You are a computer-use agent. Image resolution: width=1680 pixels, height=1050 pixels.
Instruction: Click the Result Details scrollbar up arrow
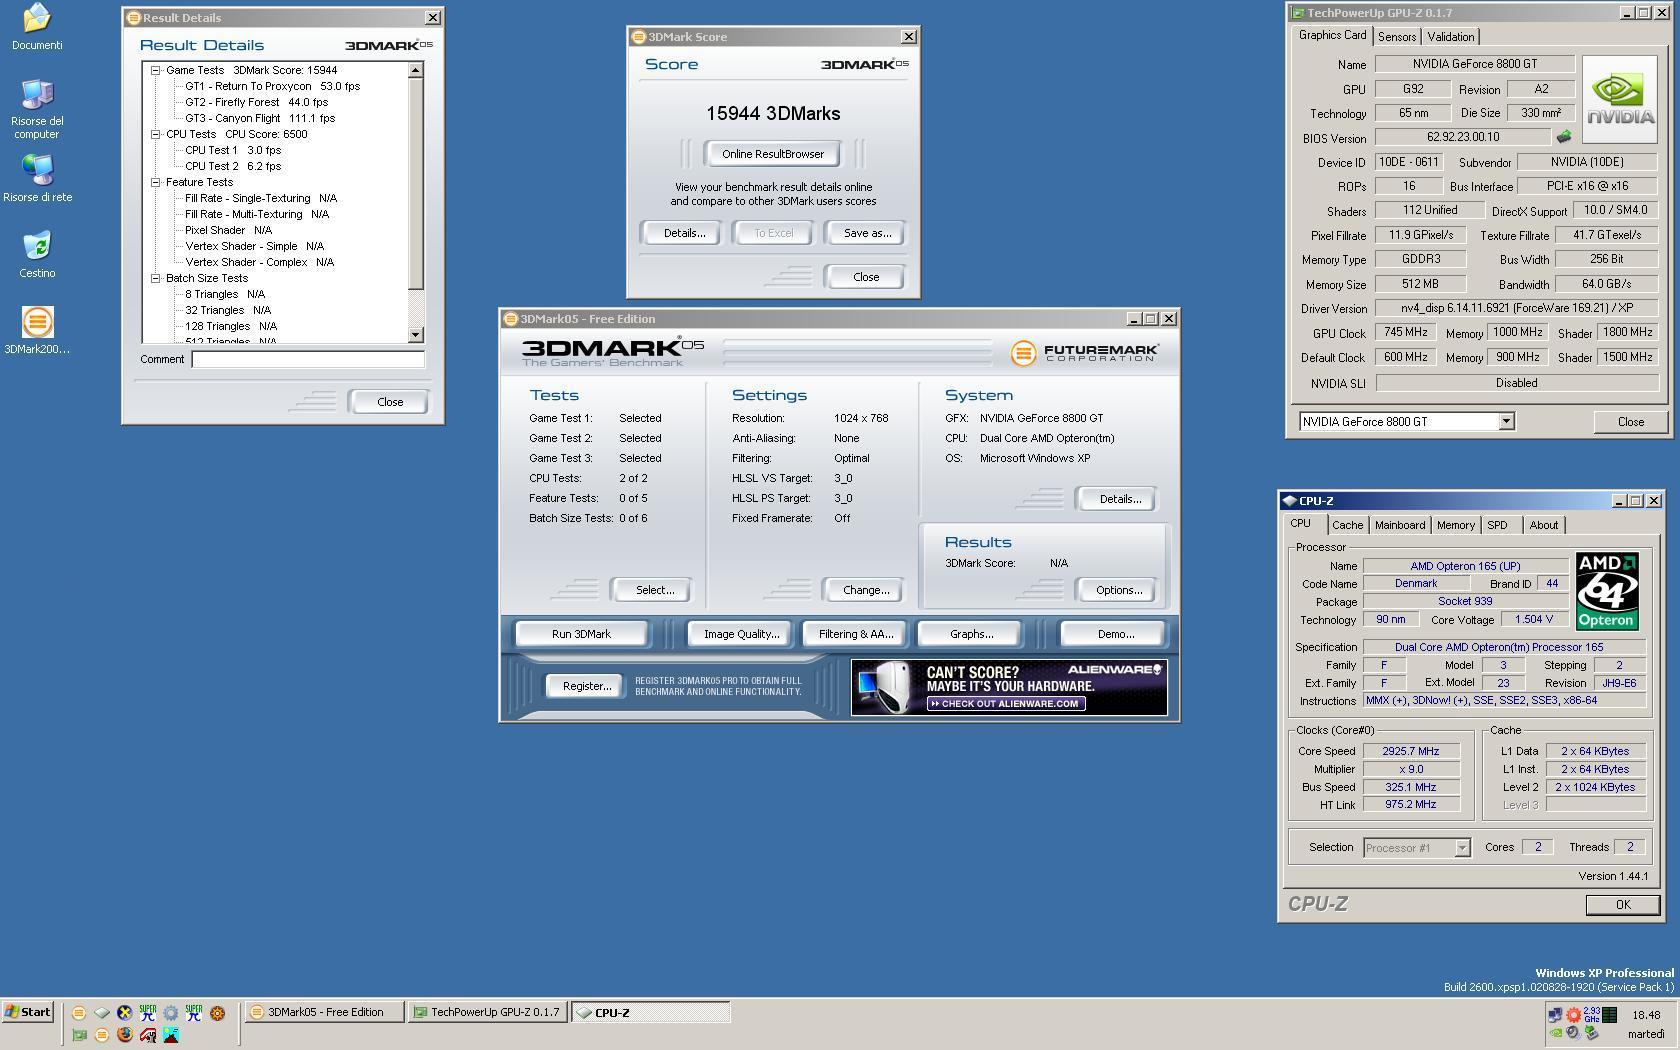click(416, 70)
